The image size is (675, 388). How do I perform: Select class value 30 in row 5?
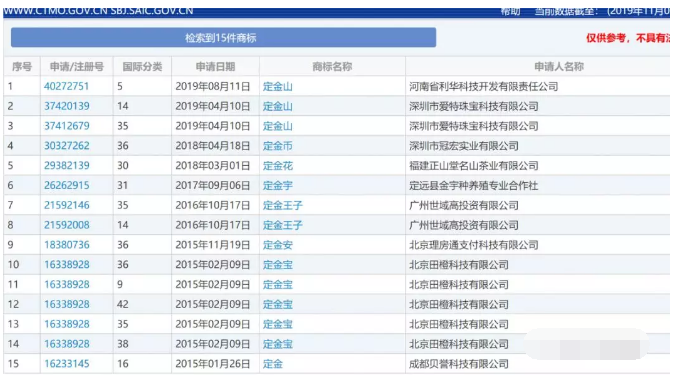tap(123, 165)
